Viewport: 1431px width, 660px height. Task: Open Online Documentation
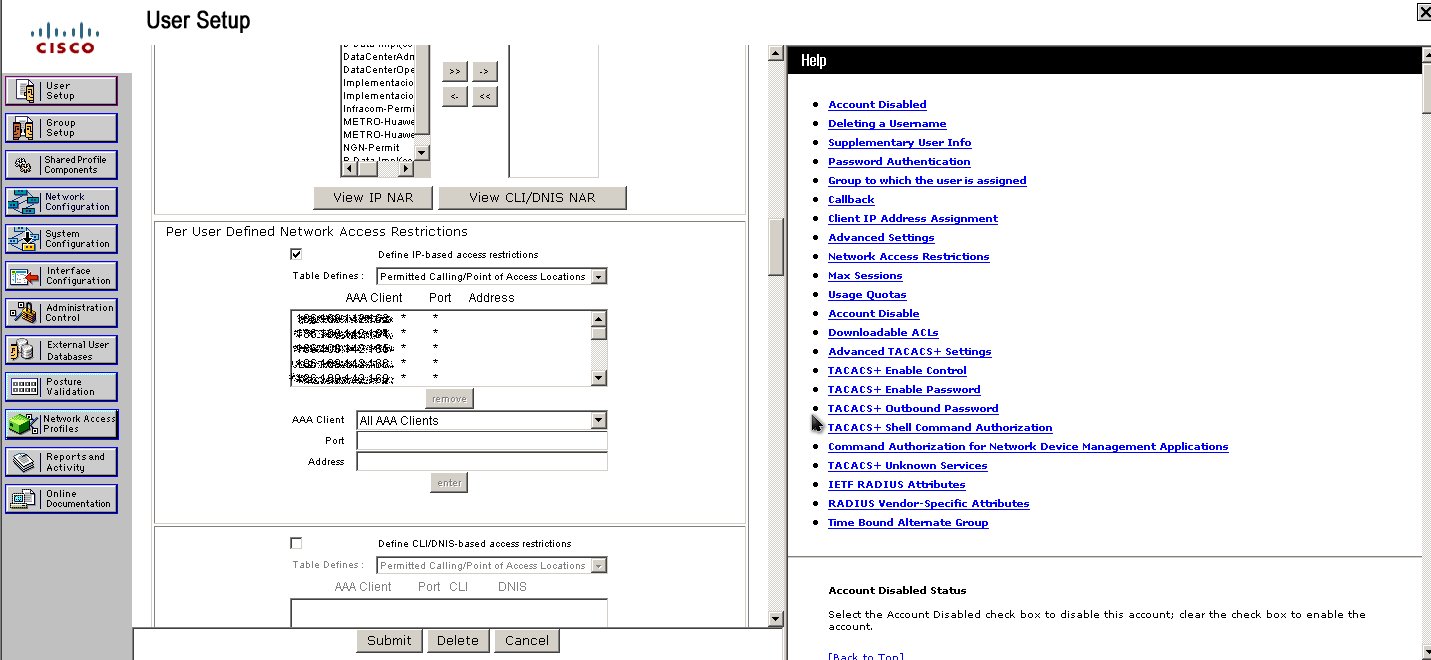(x=61, y=498)
